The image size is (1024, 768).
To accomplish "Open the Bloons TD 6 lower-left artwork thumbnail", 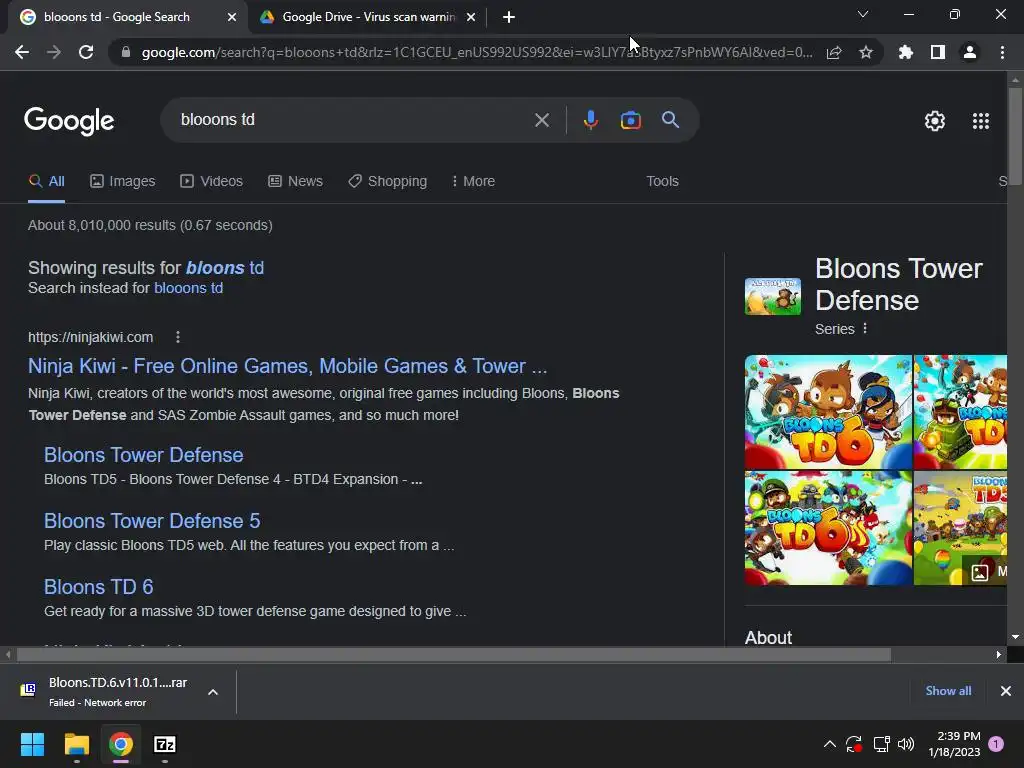I will tap(828, 528).
